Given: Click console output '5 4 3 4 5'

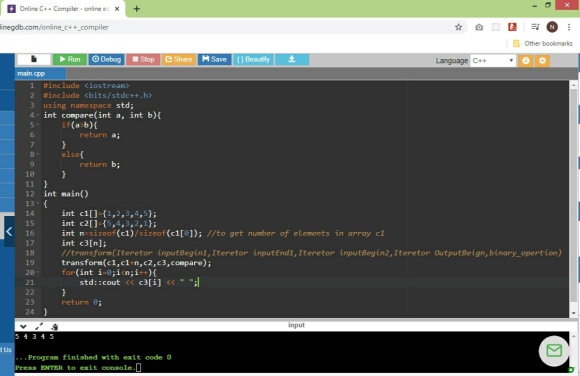Looking at the screenshot, I should [x=34, y=336].
